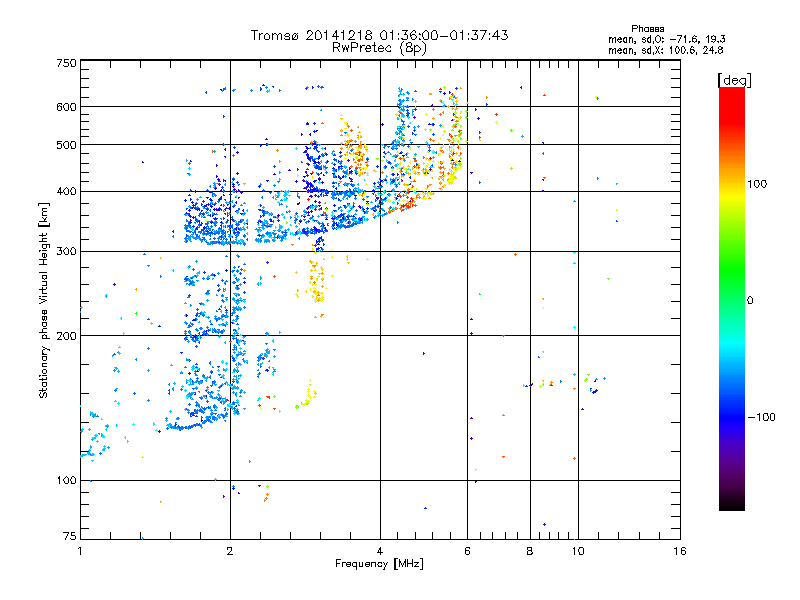The image size is (800, 600).
Task: Click the rainbow phase colorbar
Action: tap(732, 298)
